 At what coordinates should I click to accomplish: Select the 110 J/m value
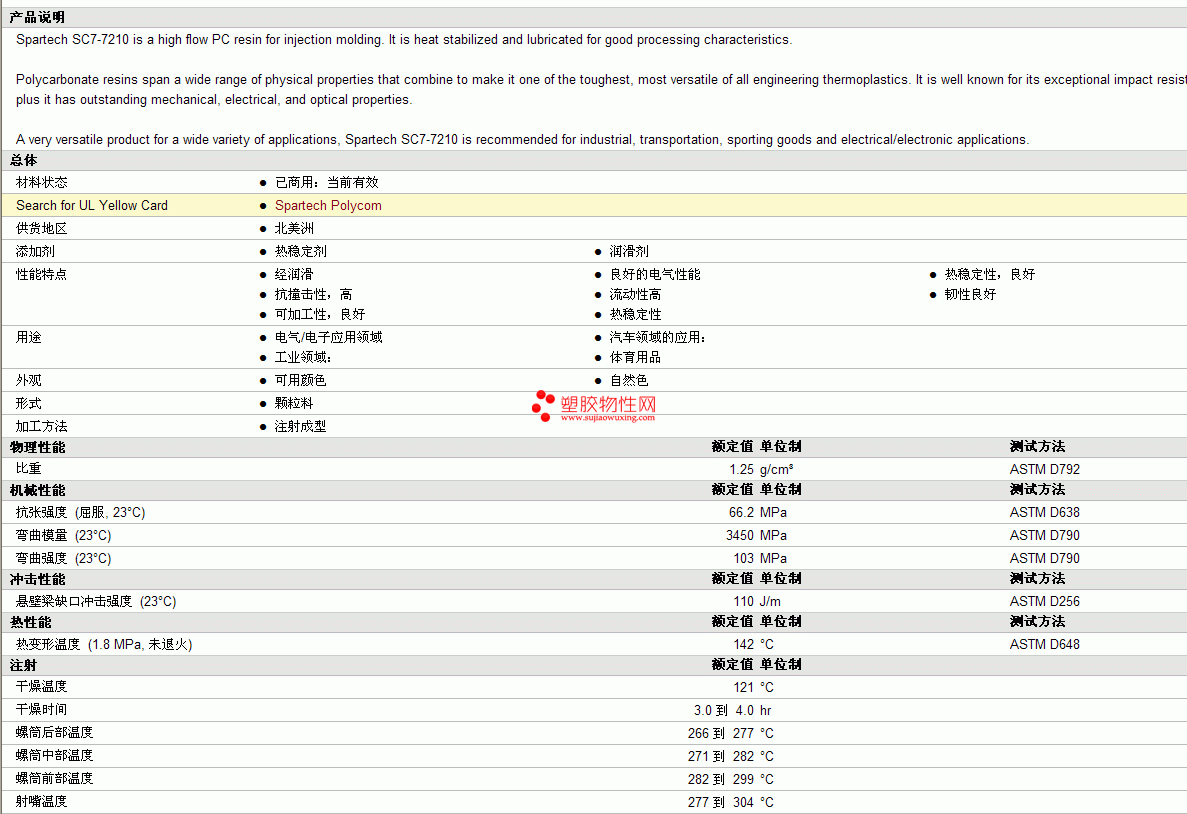click(757, 601)
